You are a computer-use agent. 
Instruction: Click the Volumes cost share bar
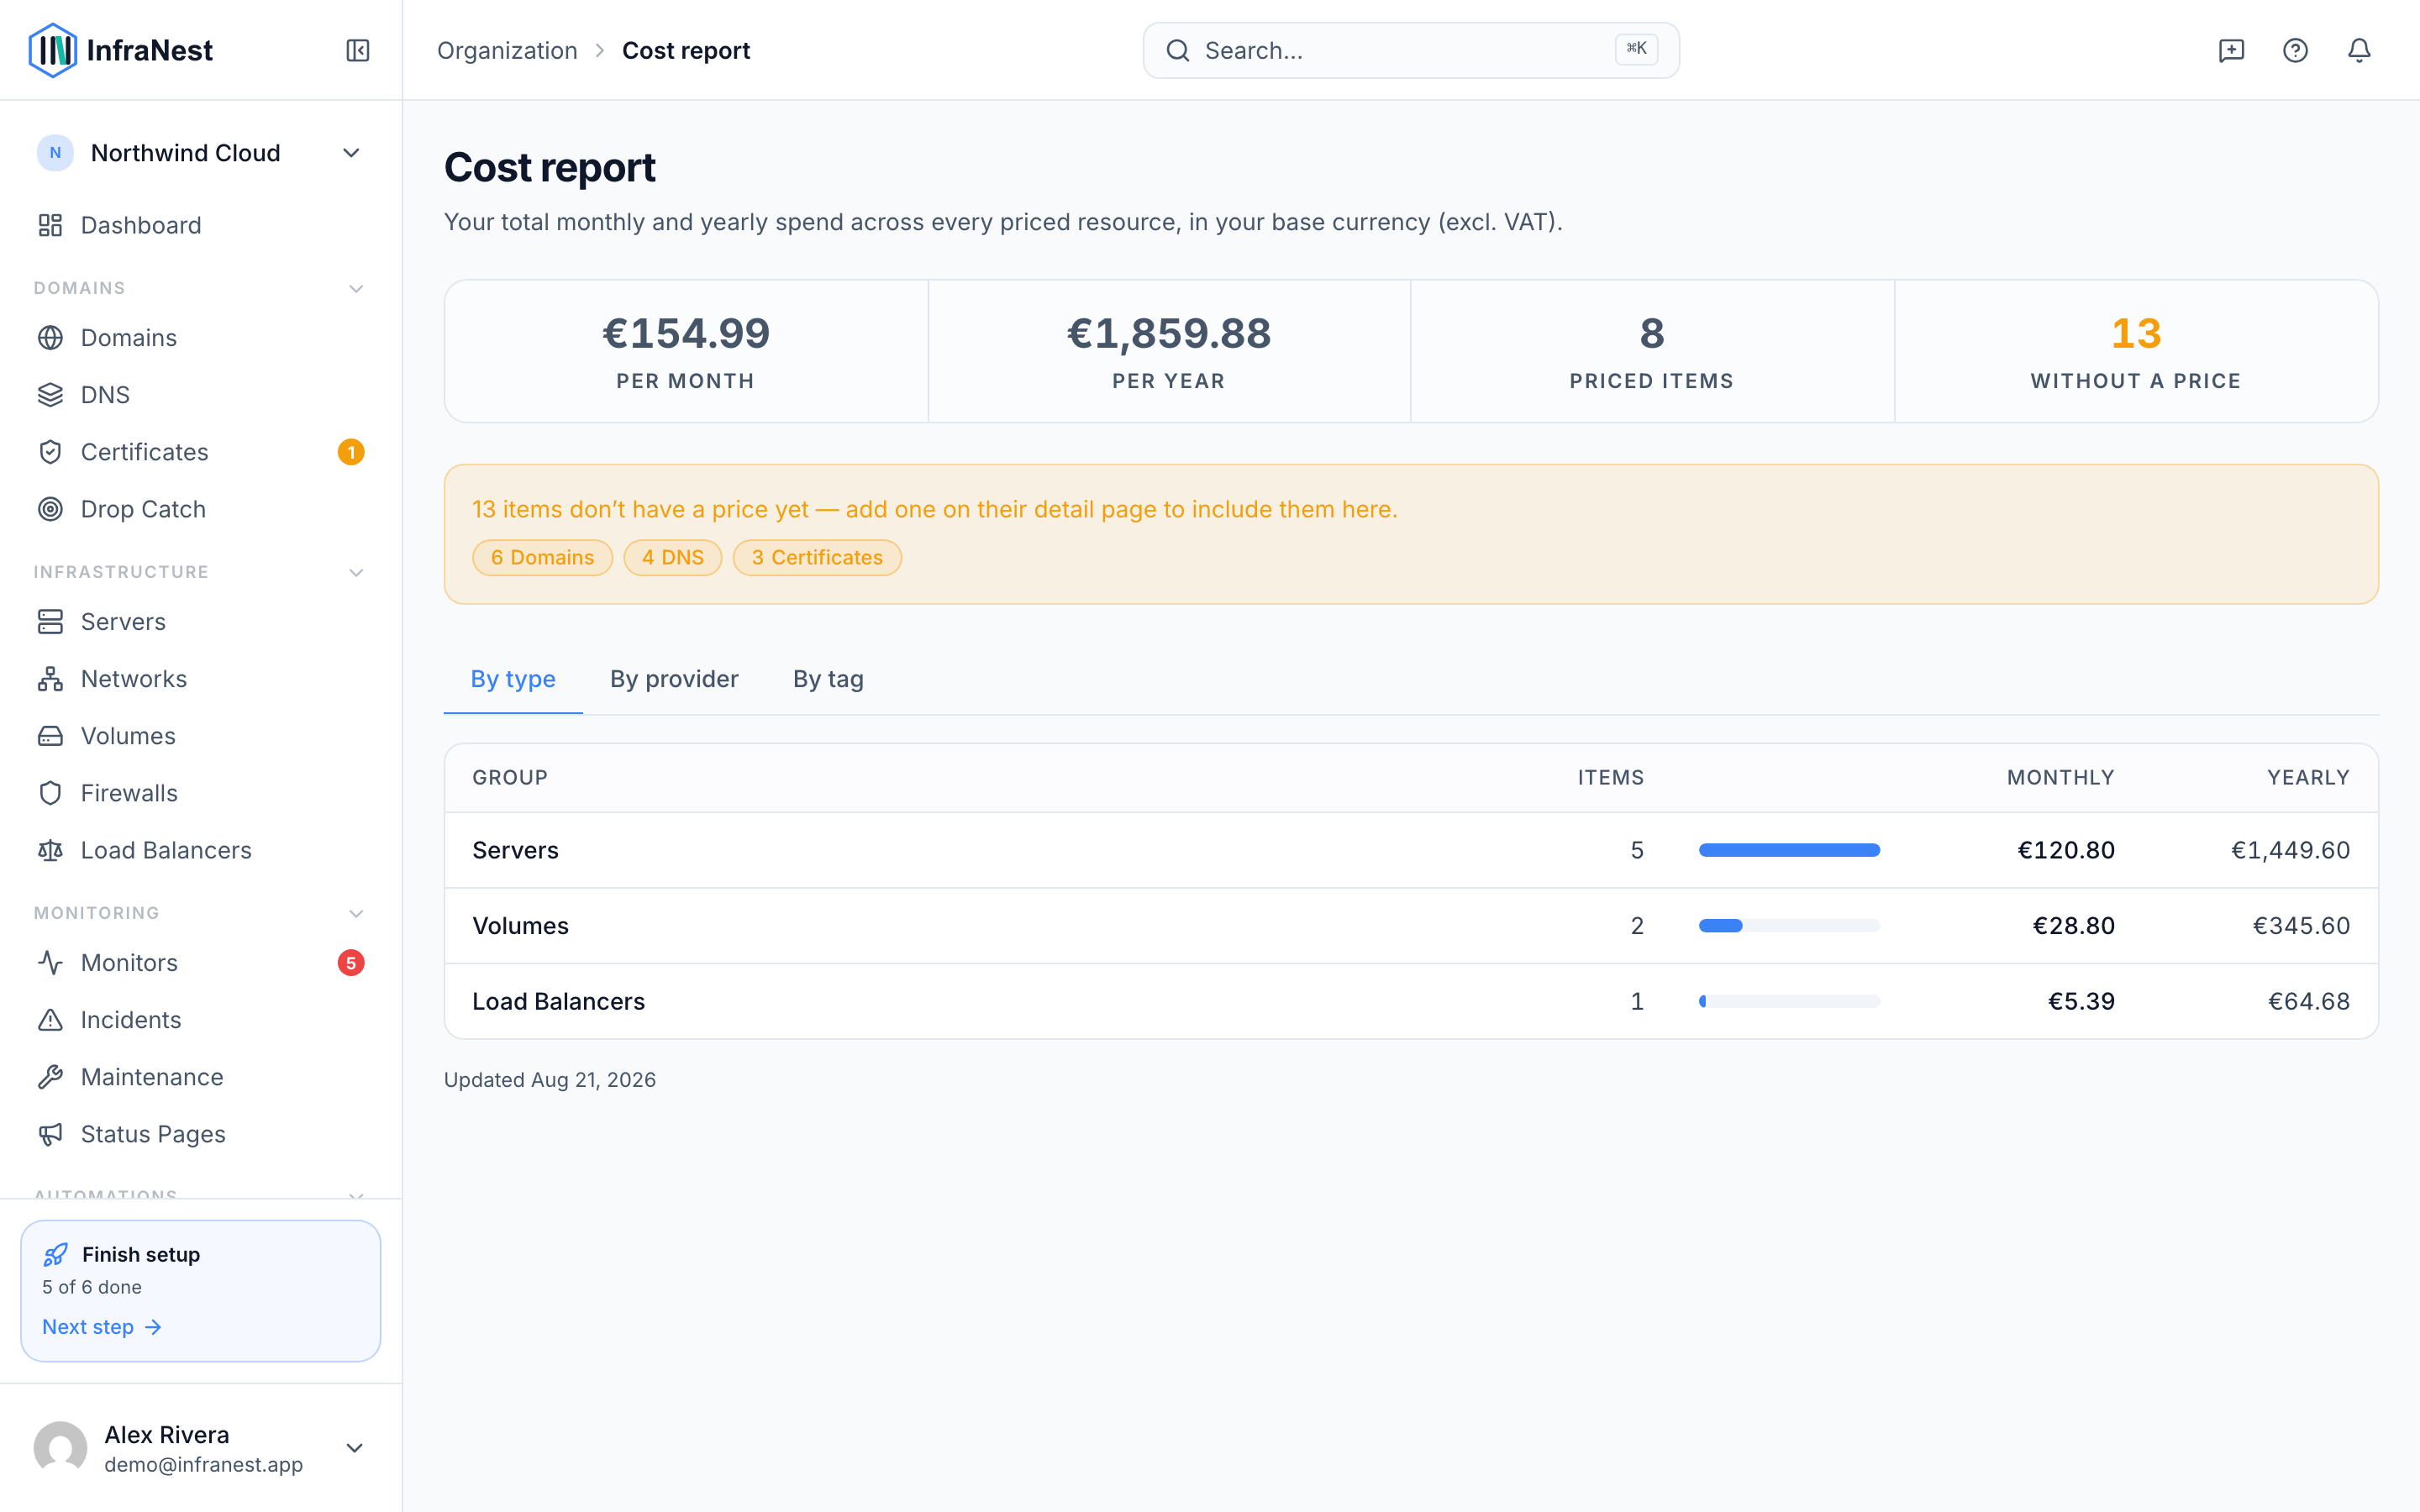[x=1789, y=926]
